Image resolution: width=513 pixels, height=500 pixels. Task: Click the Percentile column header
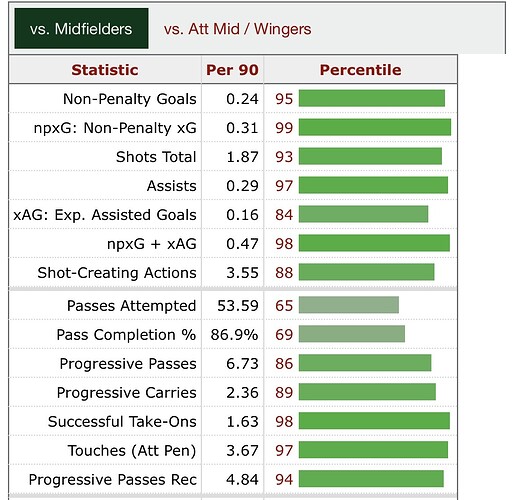tap(360, 70)
